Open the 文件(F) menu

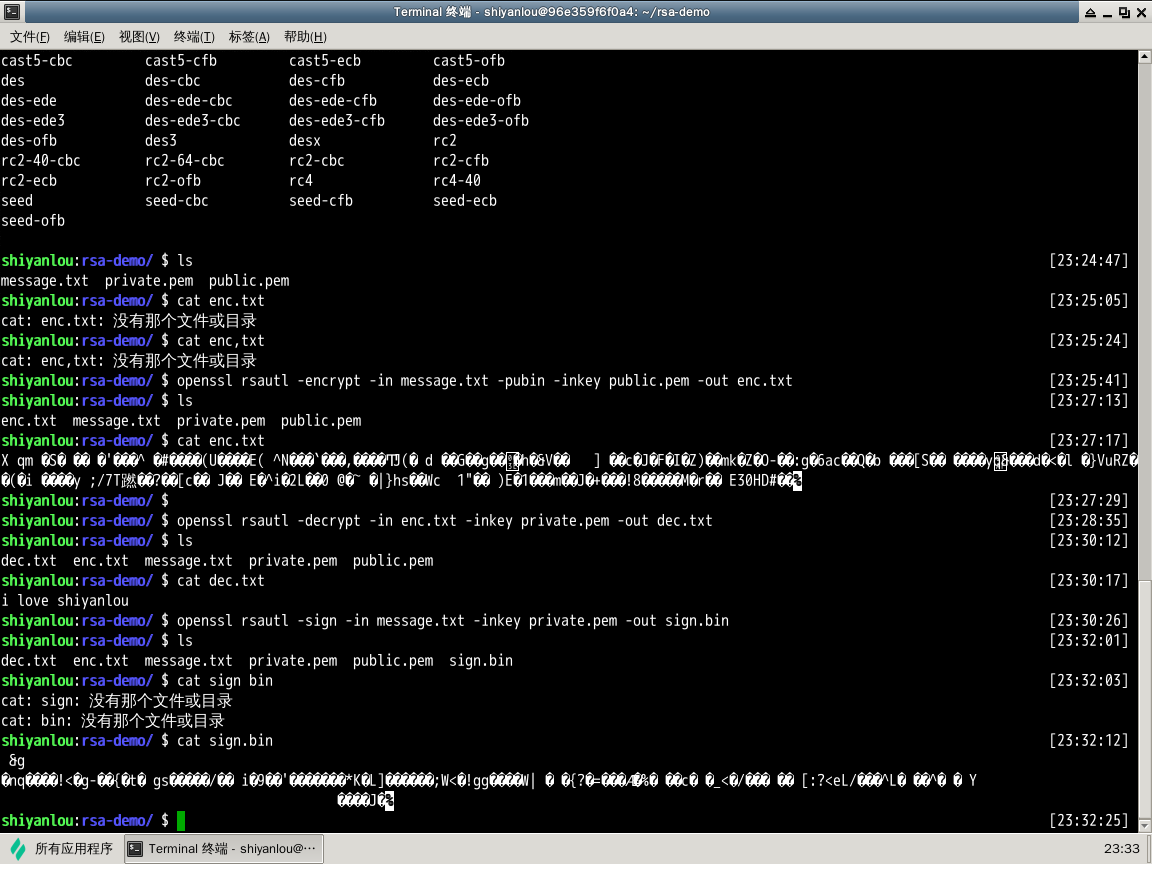29,37
